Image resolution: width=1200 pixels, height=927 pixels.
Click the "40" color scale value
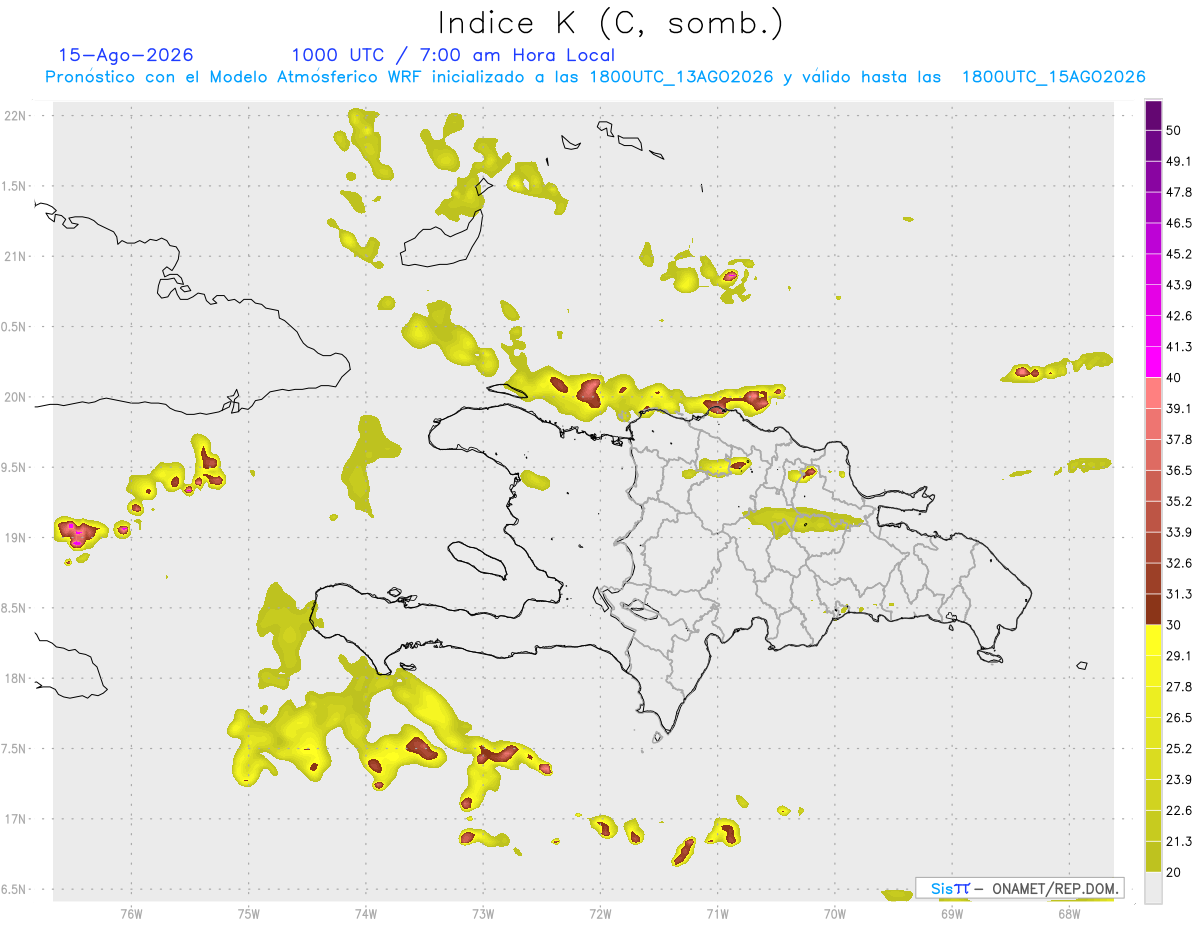point(1174,378)
